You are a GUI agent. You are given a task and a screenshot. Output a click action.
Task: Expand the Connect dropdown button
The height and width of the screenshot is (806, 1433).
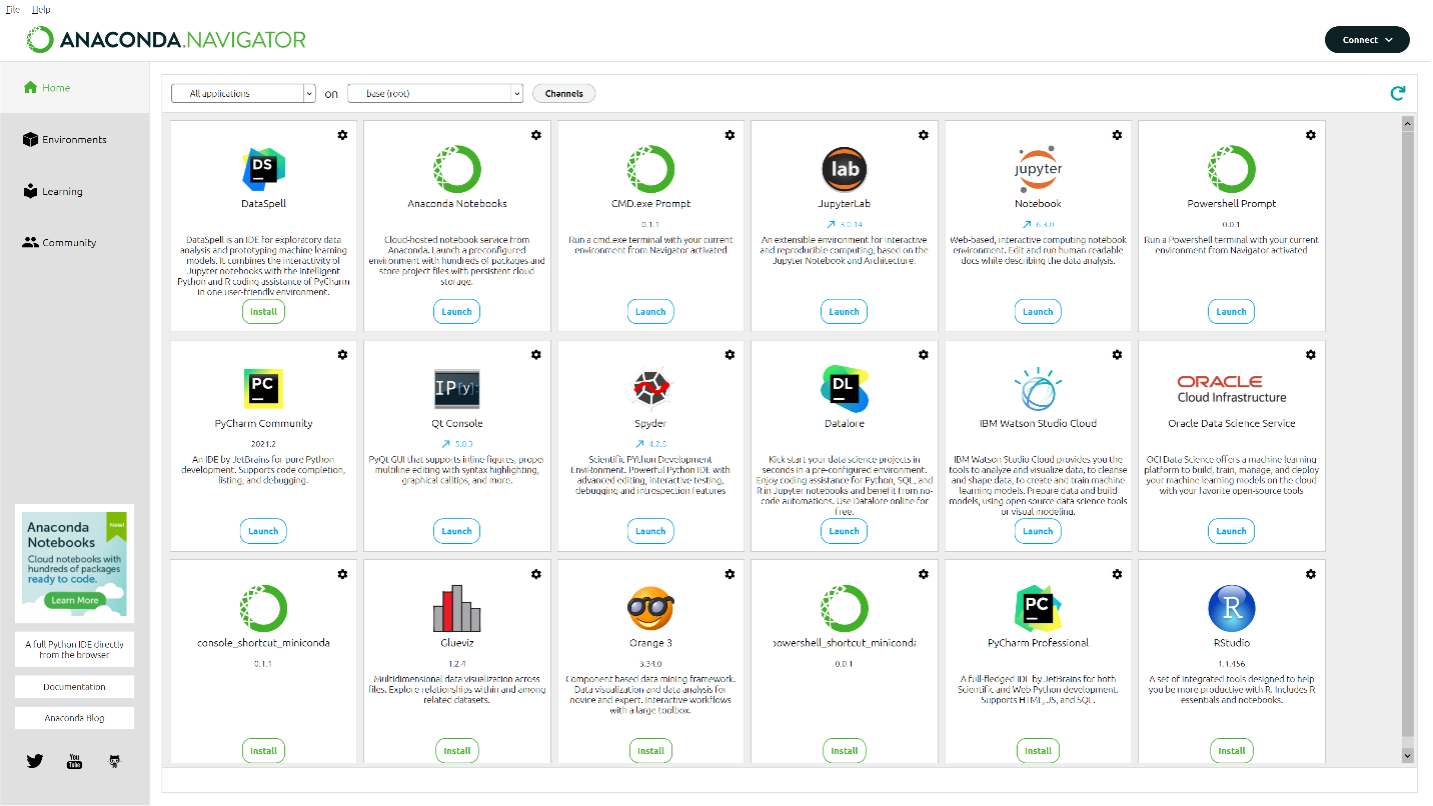click(1367, 40)
